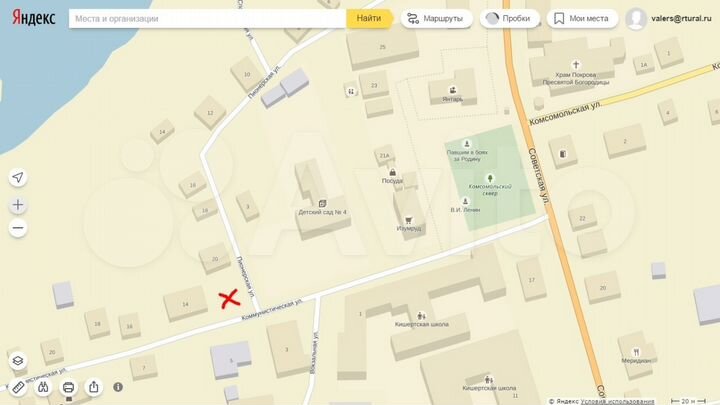Open the Маршруты route planner
720x405 pixels.
point(436,18)
